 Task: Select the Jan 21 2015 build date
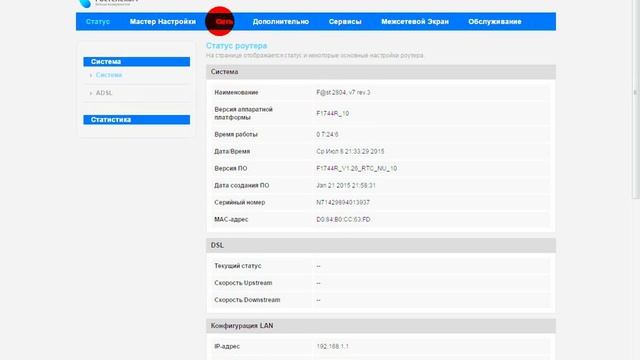(346, 185)
